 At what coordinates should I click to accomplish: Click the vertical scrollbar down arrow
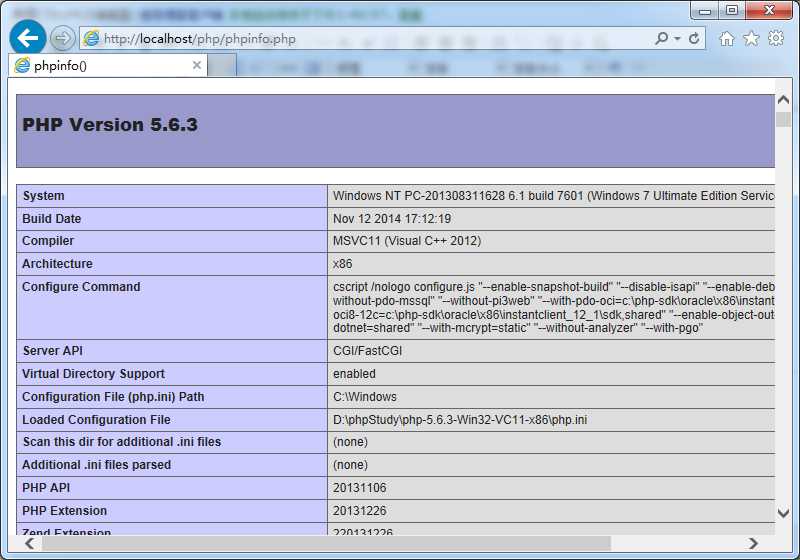coord(783,513)
